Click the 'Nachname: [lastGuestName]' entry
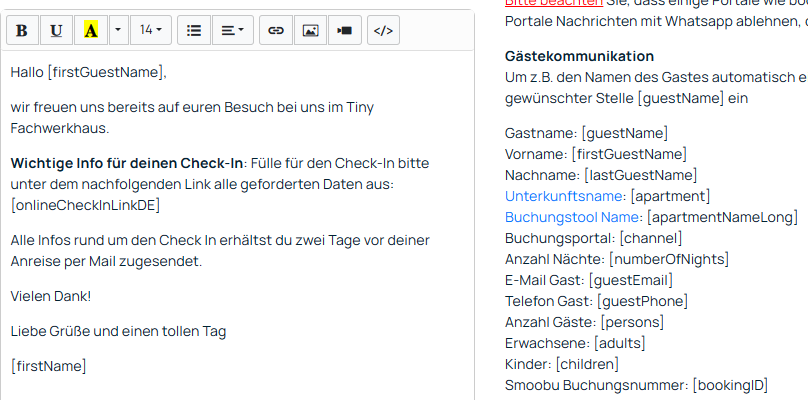Viewport: 808px width, 400px height. point(601,175)
